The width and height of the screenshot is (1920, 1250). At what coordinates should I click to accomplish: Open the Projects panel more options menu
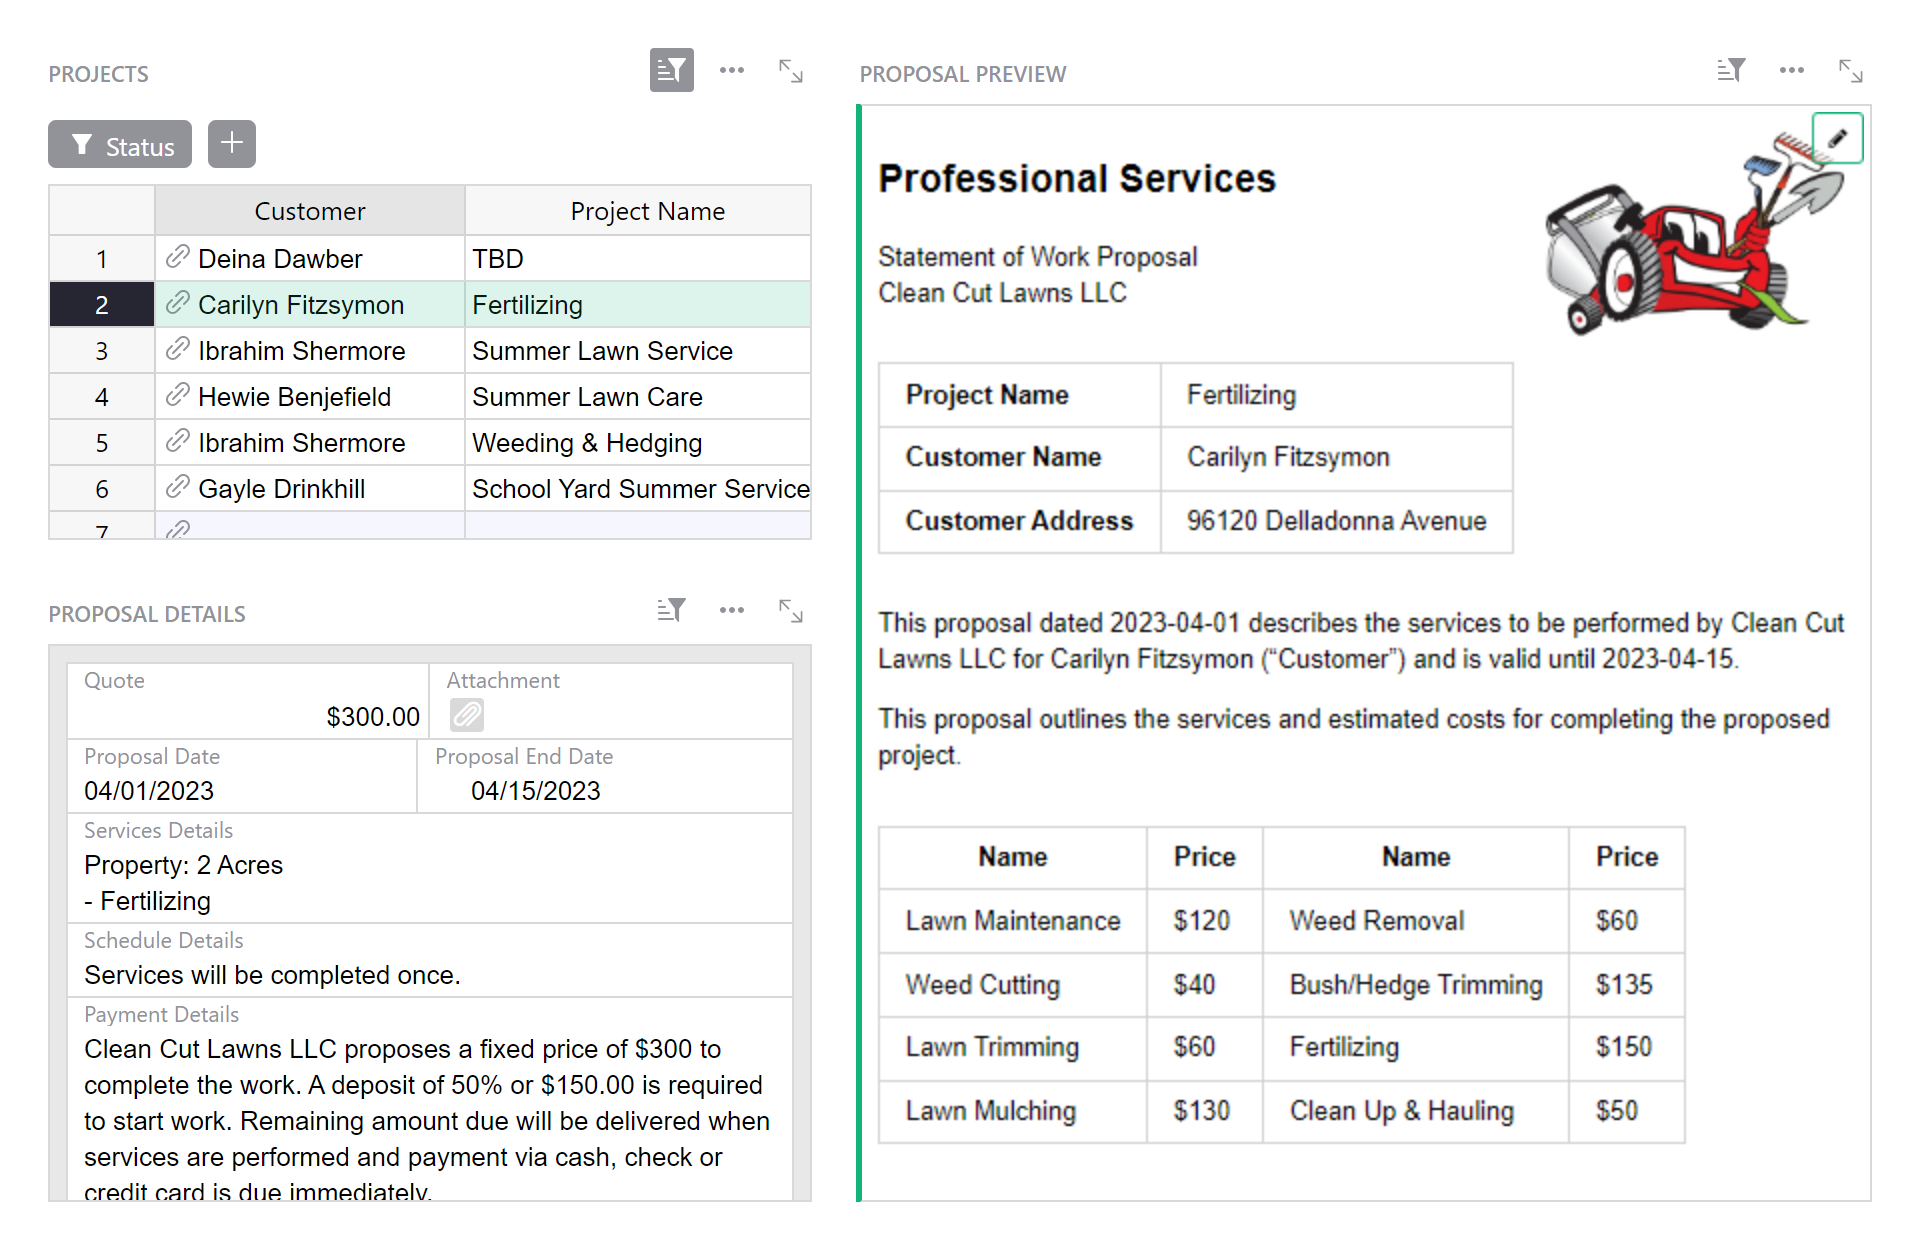pos(731,70)
